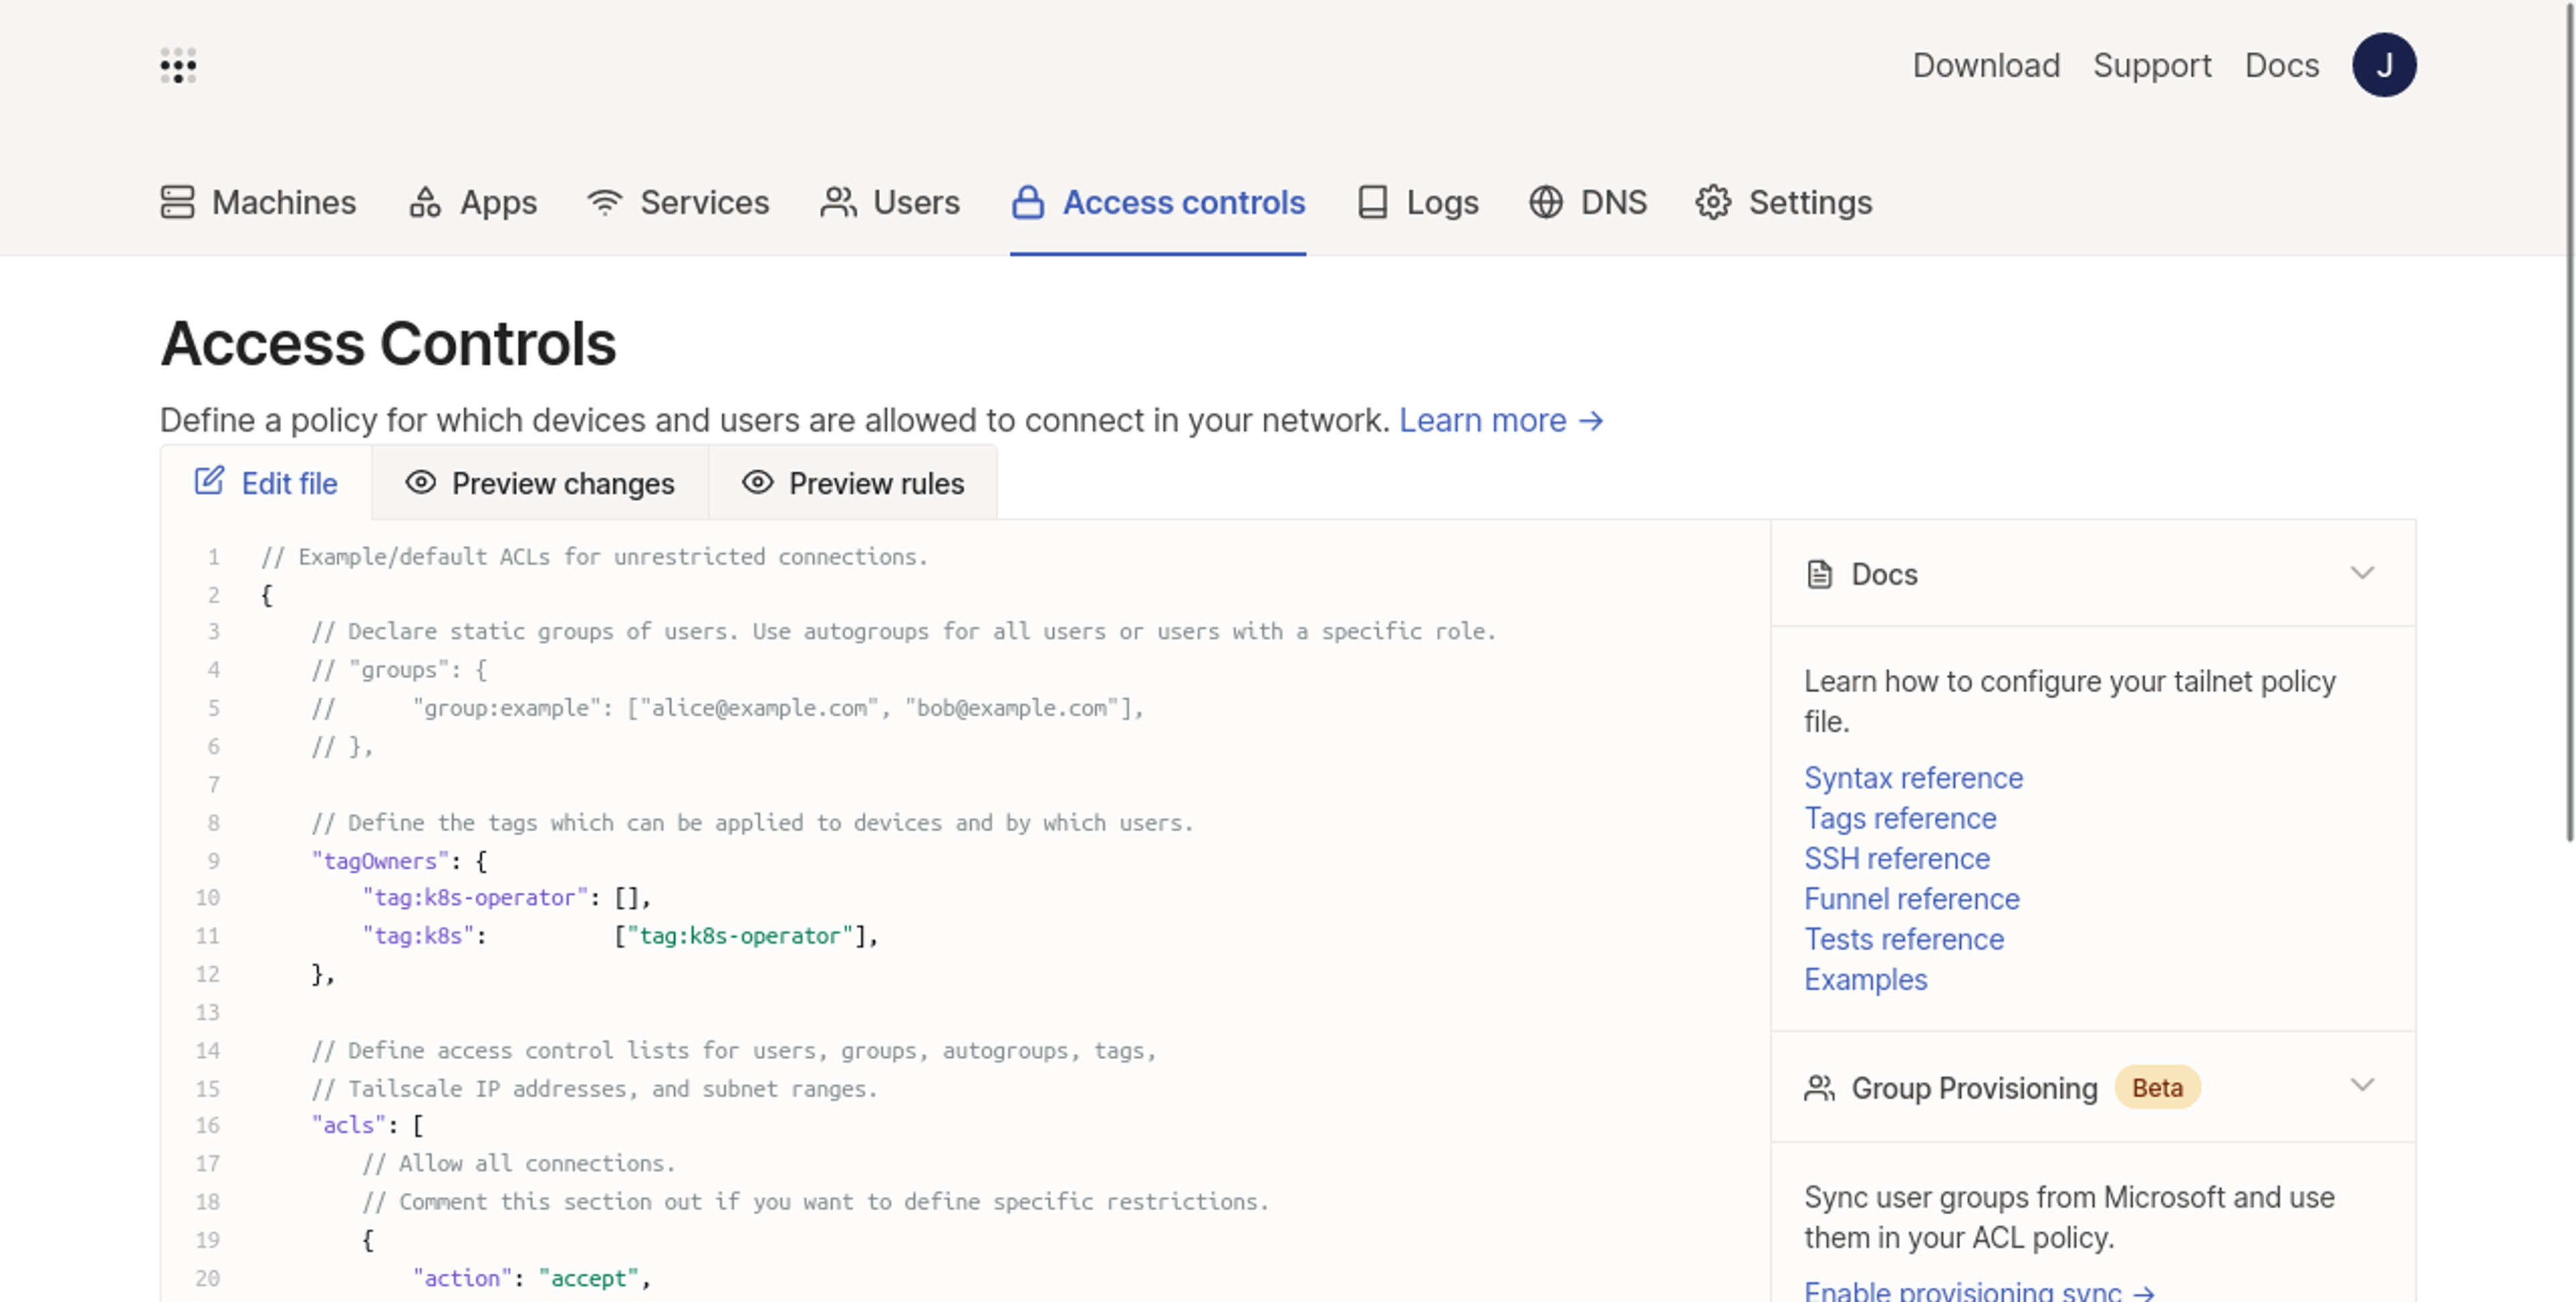The height and width of the screenshot is (1302, 2576).
Task: Collapse the Group Provisioning chevron
Action: (2361, 1086)
